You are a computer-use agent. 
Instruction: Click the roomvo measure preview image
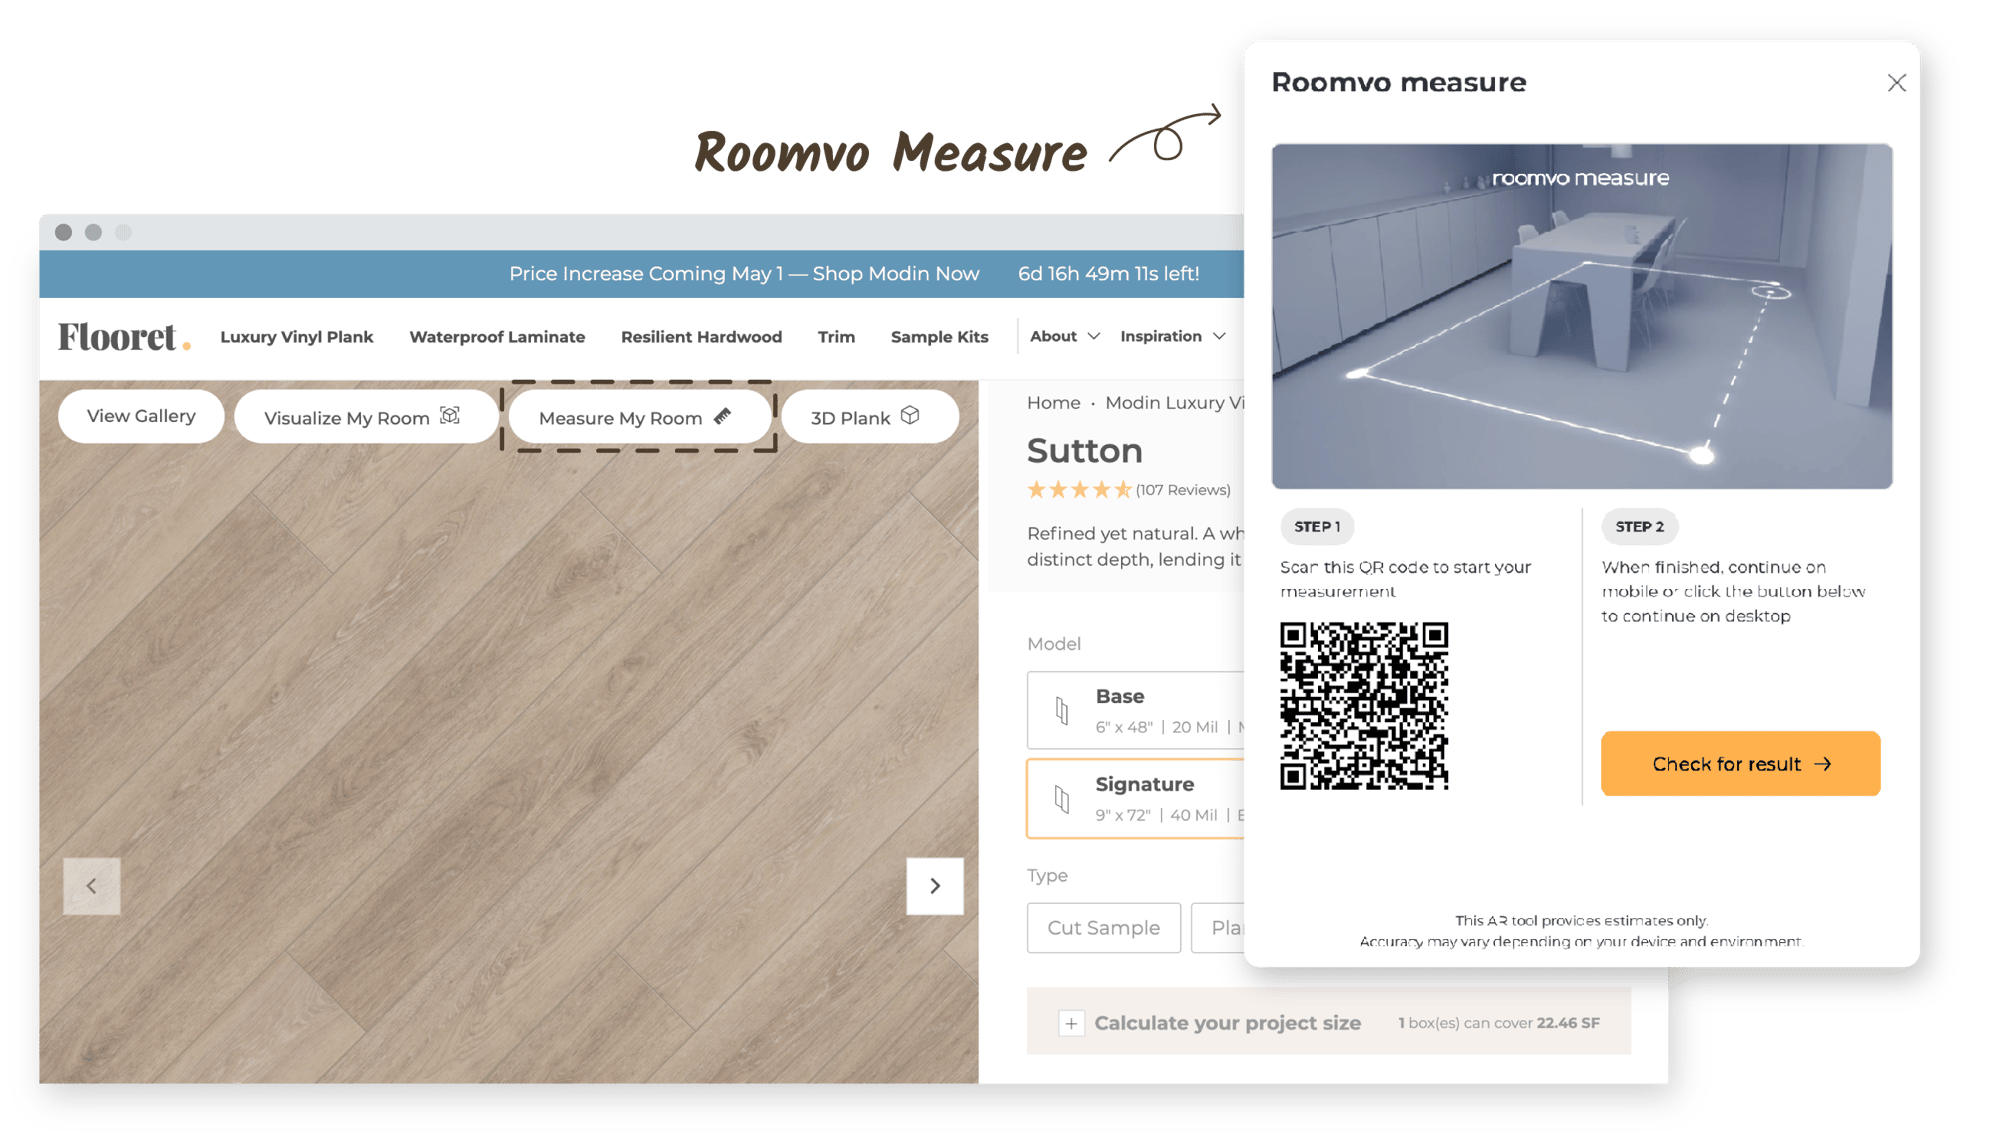pyautogui.click(x=1582, y=316)
